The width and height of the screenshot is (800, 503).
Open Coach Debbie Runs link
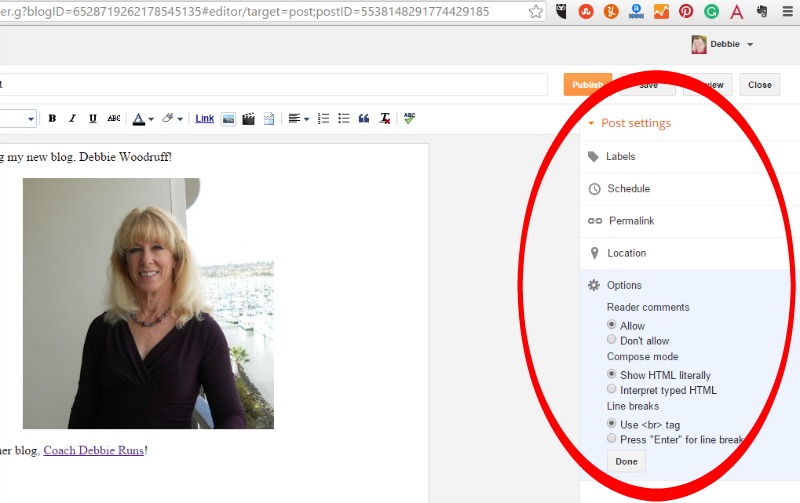tap(94, 450)
